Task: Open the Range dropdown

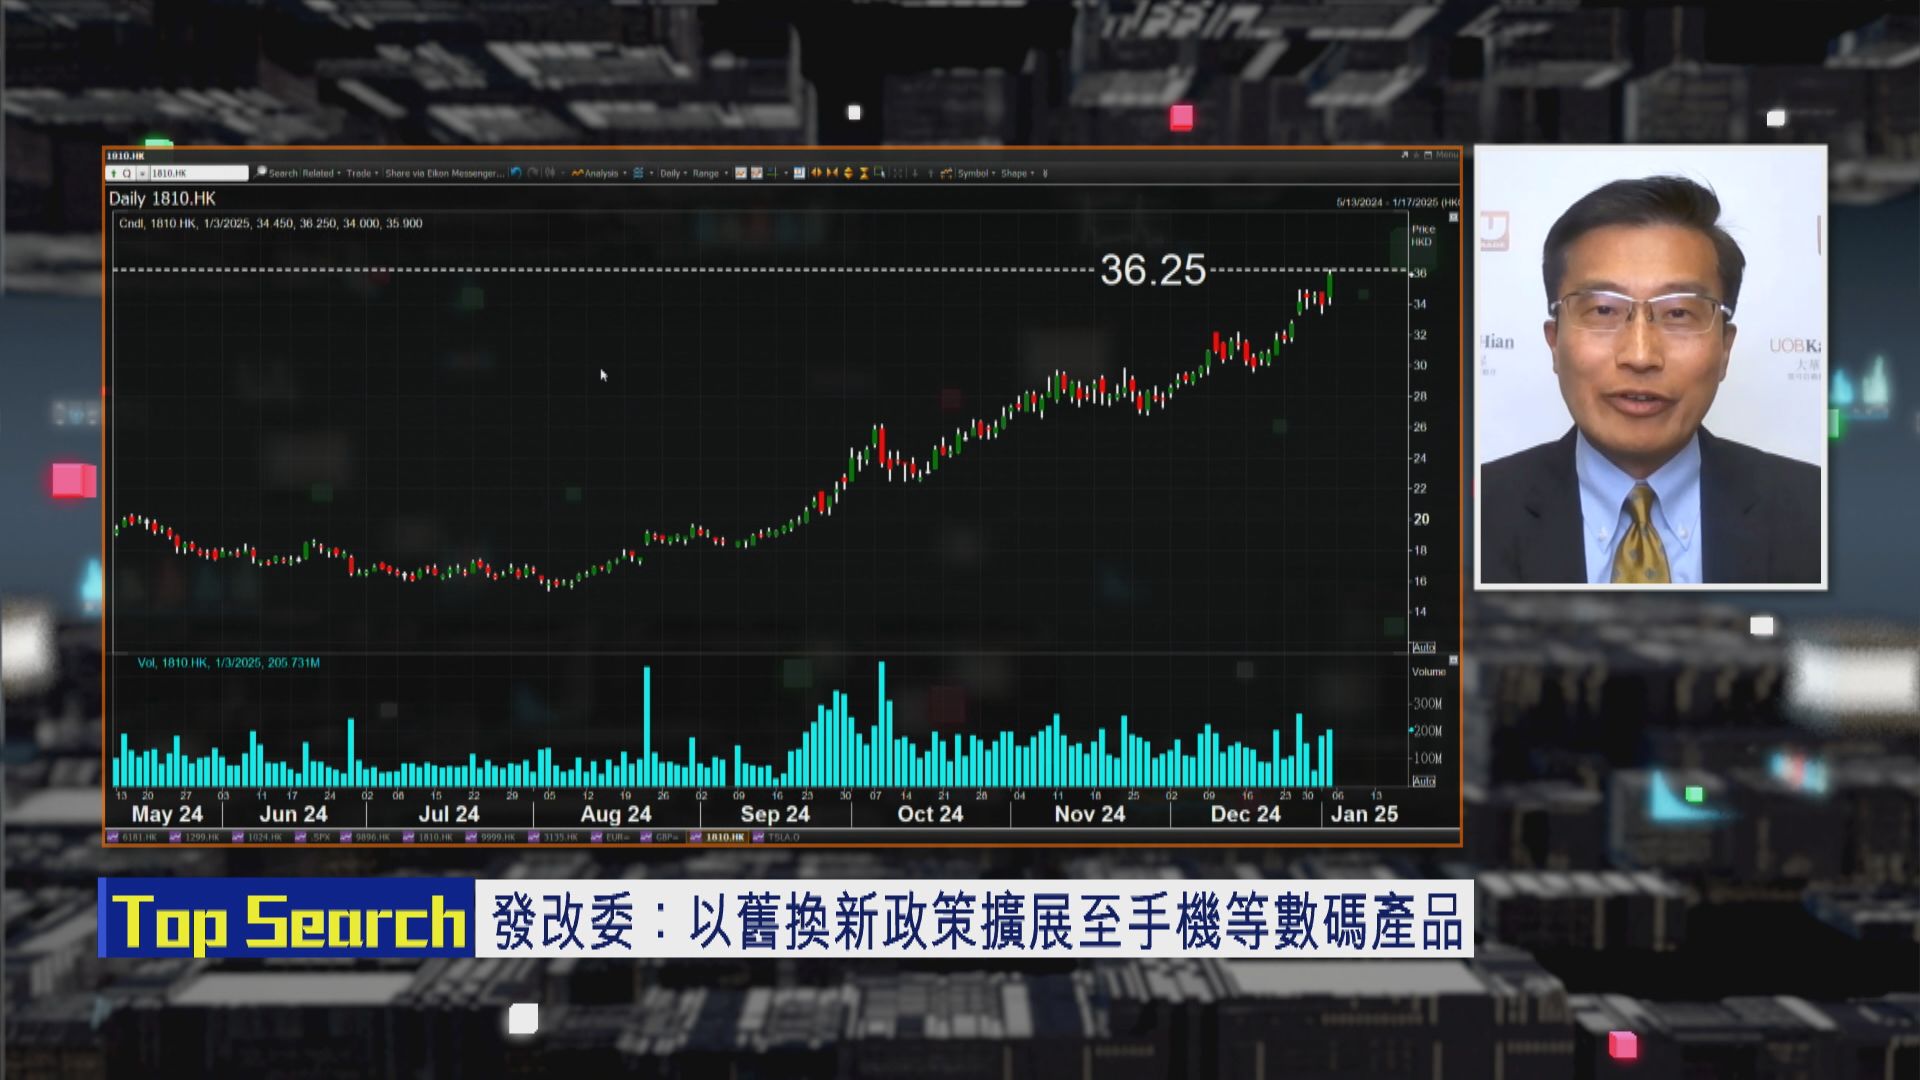Action: [x=711, y=173]
